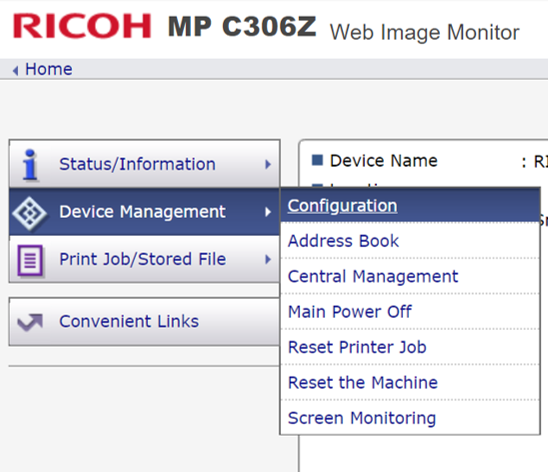Click the RICOH logo
The height and width of the screenshot is (472, 550).
point(82,26)
